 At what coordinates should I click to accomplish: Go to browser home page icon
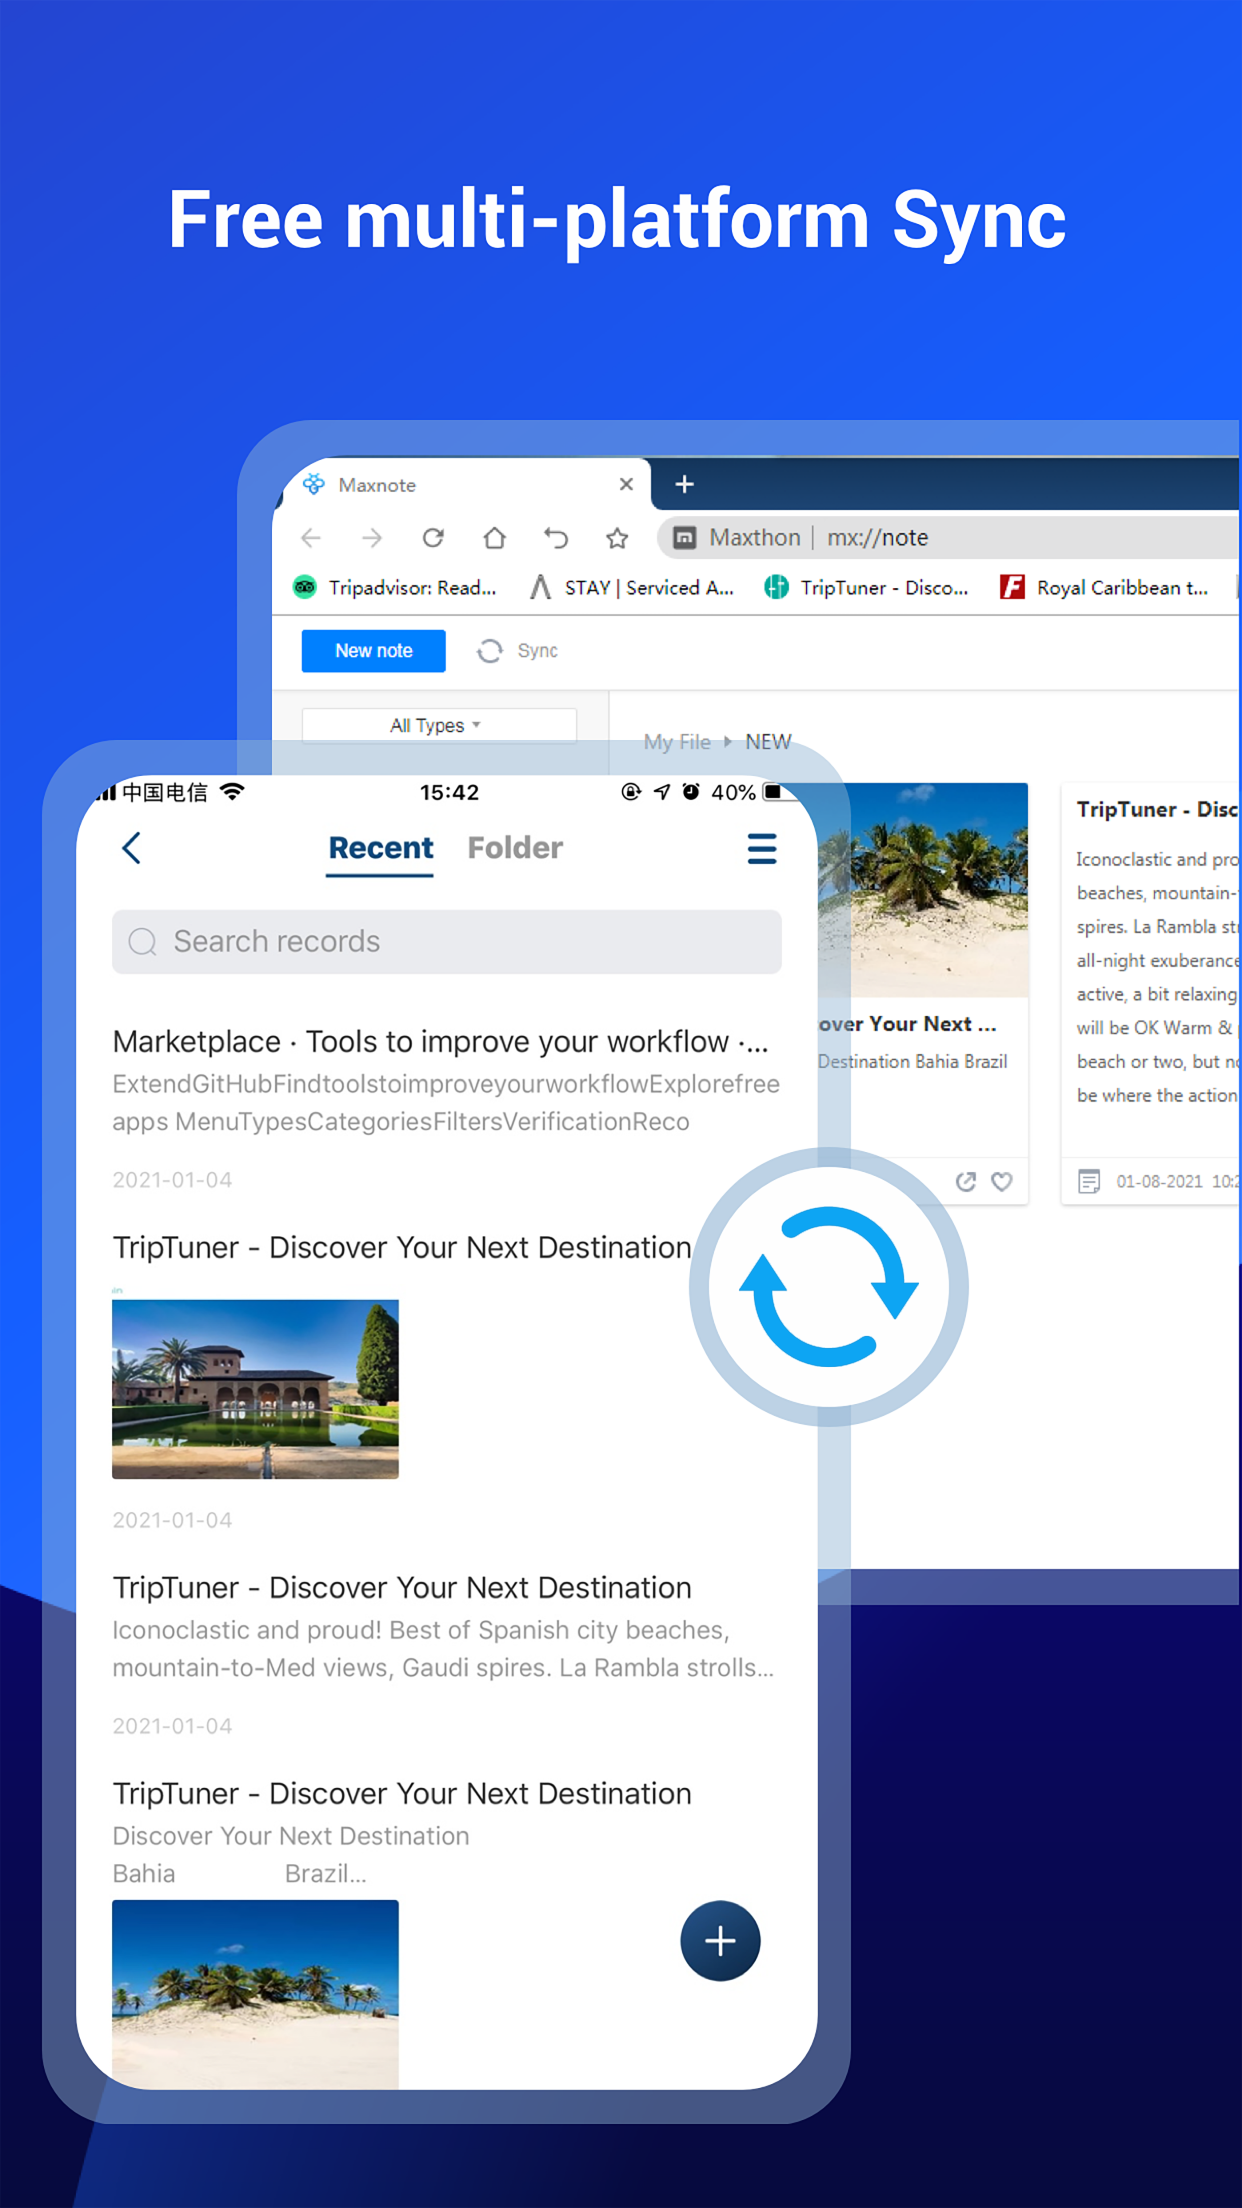pyautogui.click(x=494, y=538)
